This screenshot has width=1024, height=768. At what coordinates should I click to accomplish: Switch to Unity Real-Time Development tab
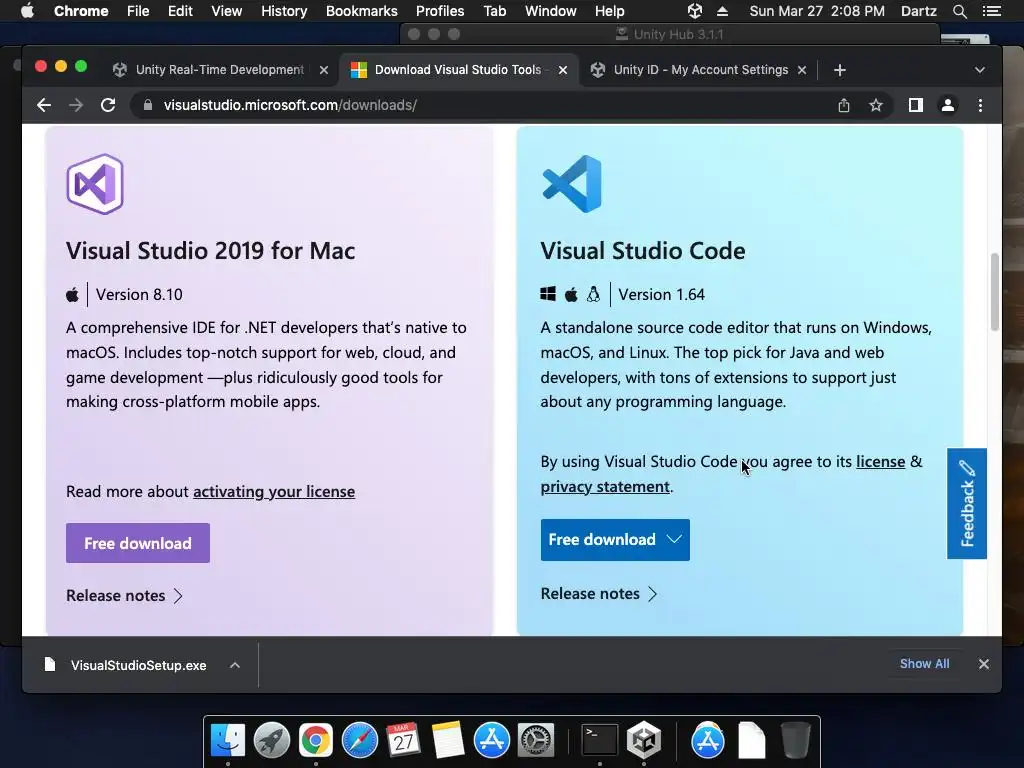point(219,70)
